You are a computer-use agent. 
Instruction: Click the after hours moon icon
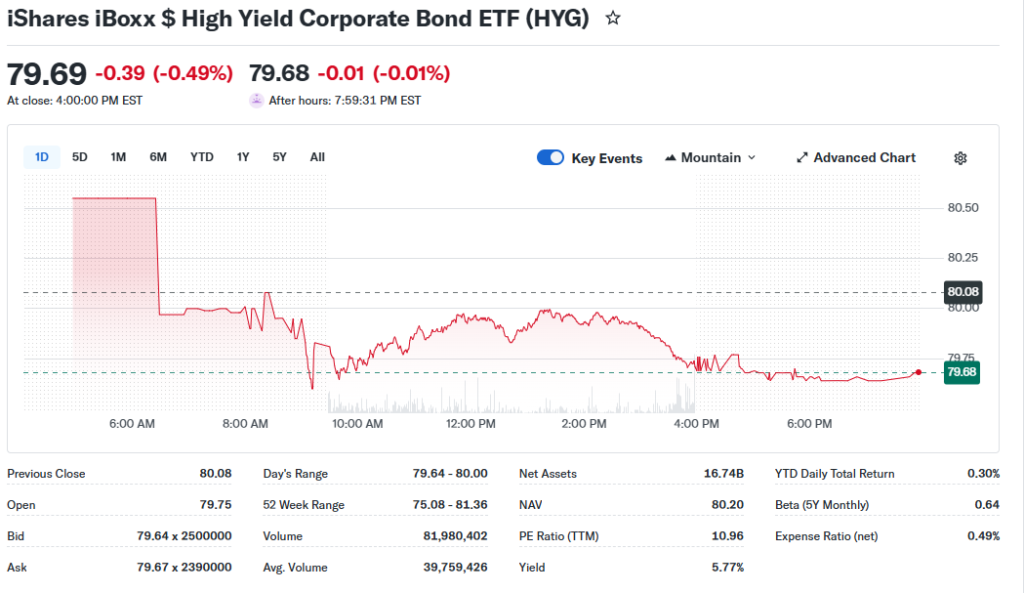256,100
